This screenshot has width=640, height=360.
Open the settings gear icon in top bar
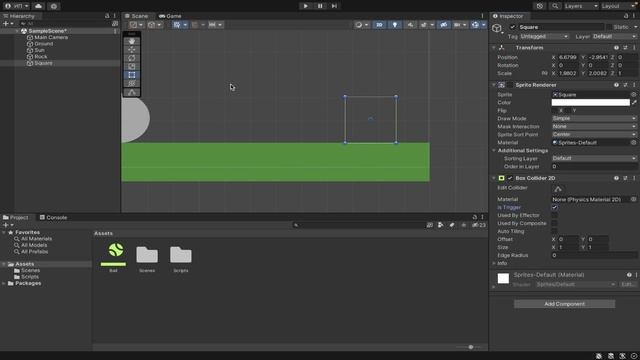click(53, 6)
